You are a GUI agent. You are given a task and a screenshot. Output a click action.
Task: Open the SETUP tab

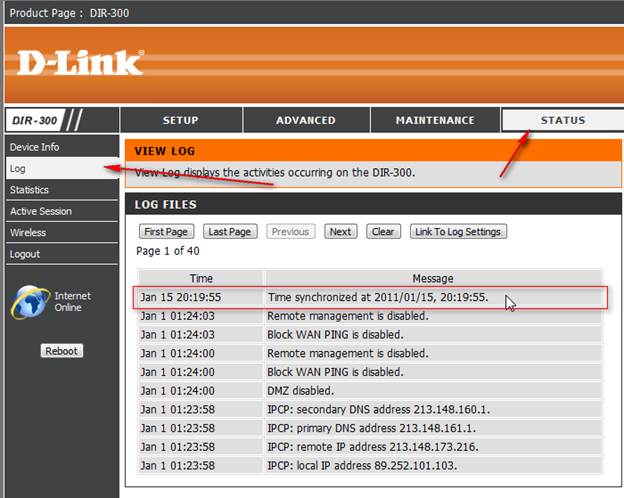point(181,120)
